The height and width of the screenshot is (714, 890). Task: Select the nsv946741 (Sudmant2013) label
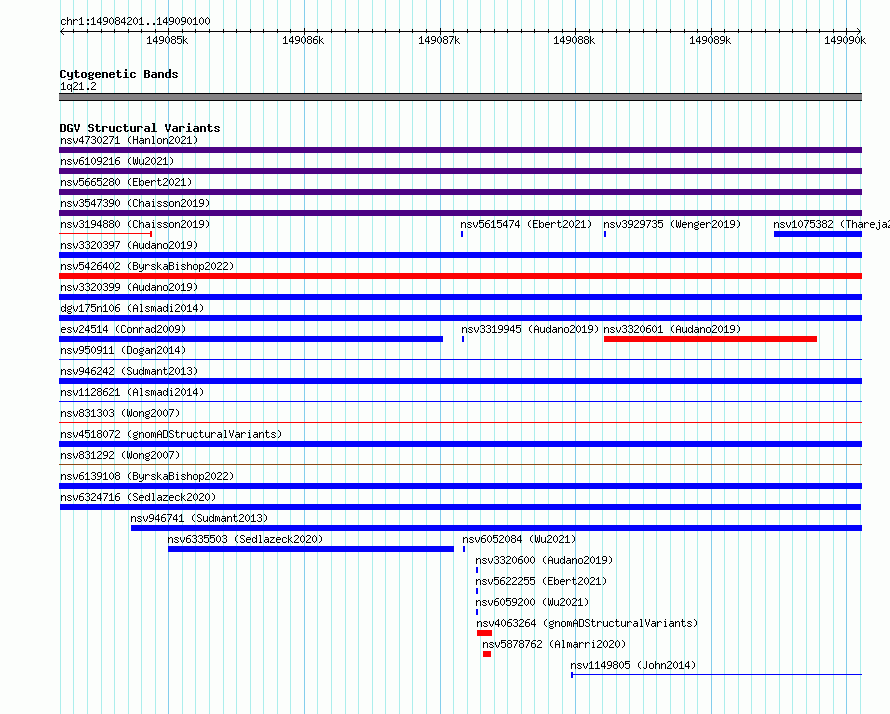tap(199, 518)
